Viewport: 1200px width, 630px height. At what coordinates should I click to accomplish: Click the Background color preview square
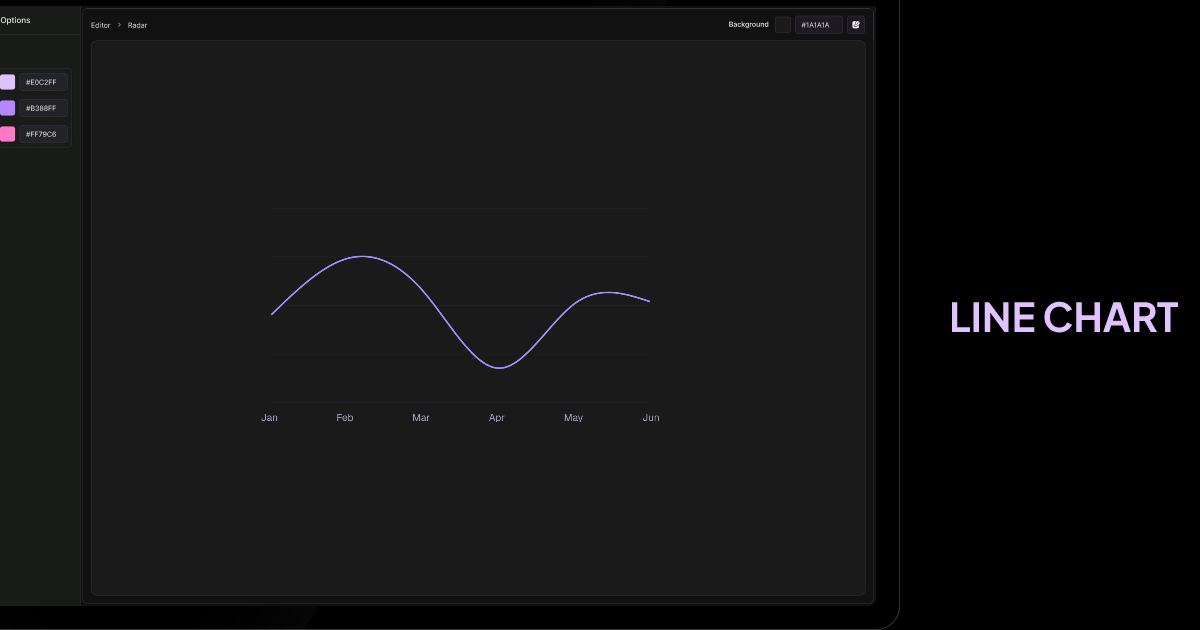pyautogui.click(x=782, y=24)
